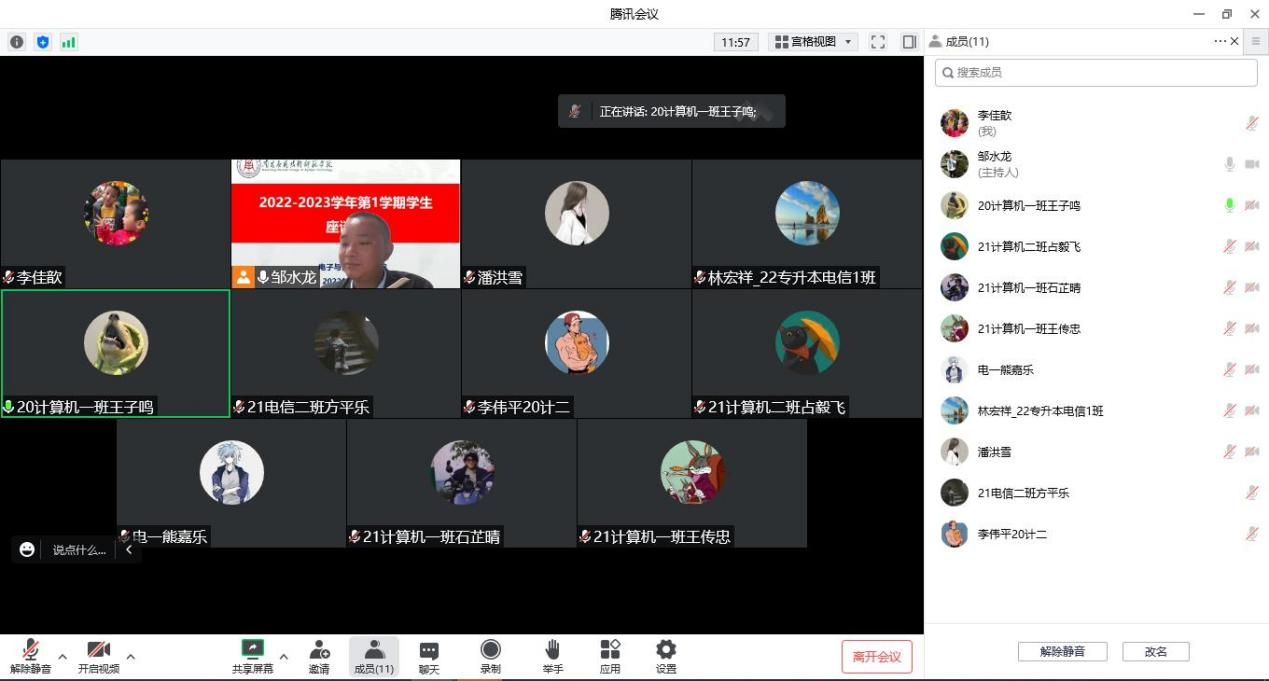
Task: Expand the 宫格视图 view dropdown
Action: (814, 42)
